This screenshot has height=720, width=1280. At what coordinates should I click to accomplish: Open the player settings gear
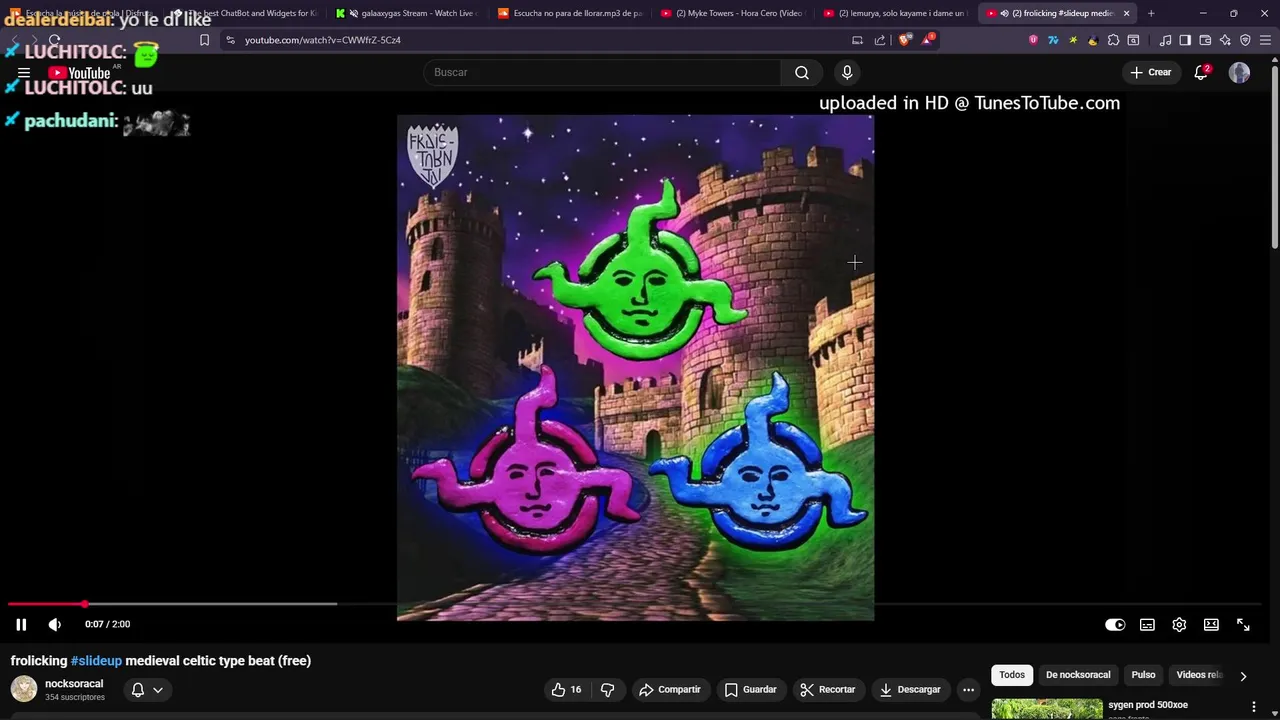click(1179, 624)
